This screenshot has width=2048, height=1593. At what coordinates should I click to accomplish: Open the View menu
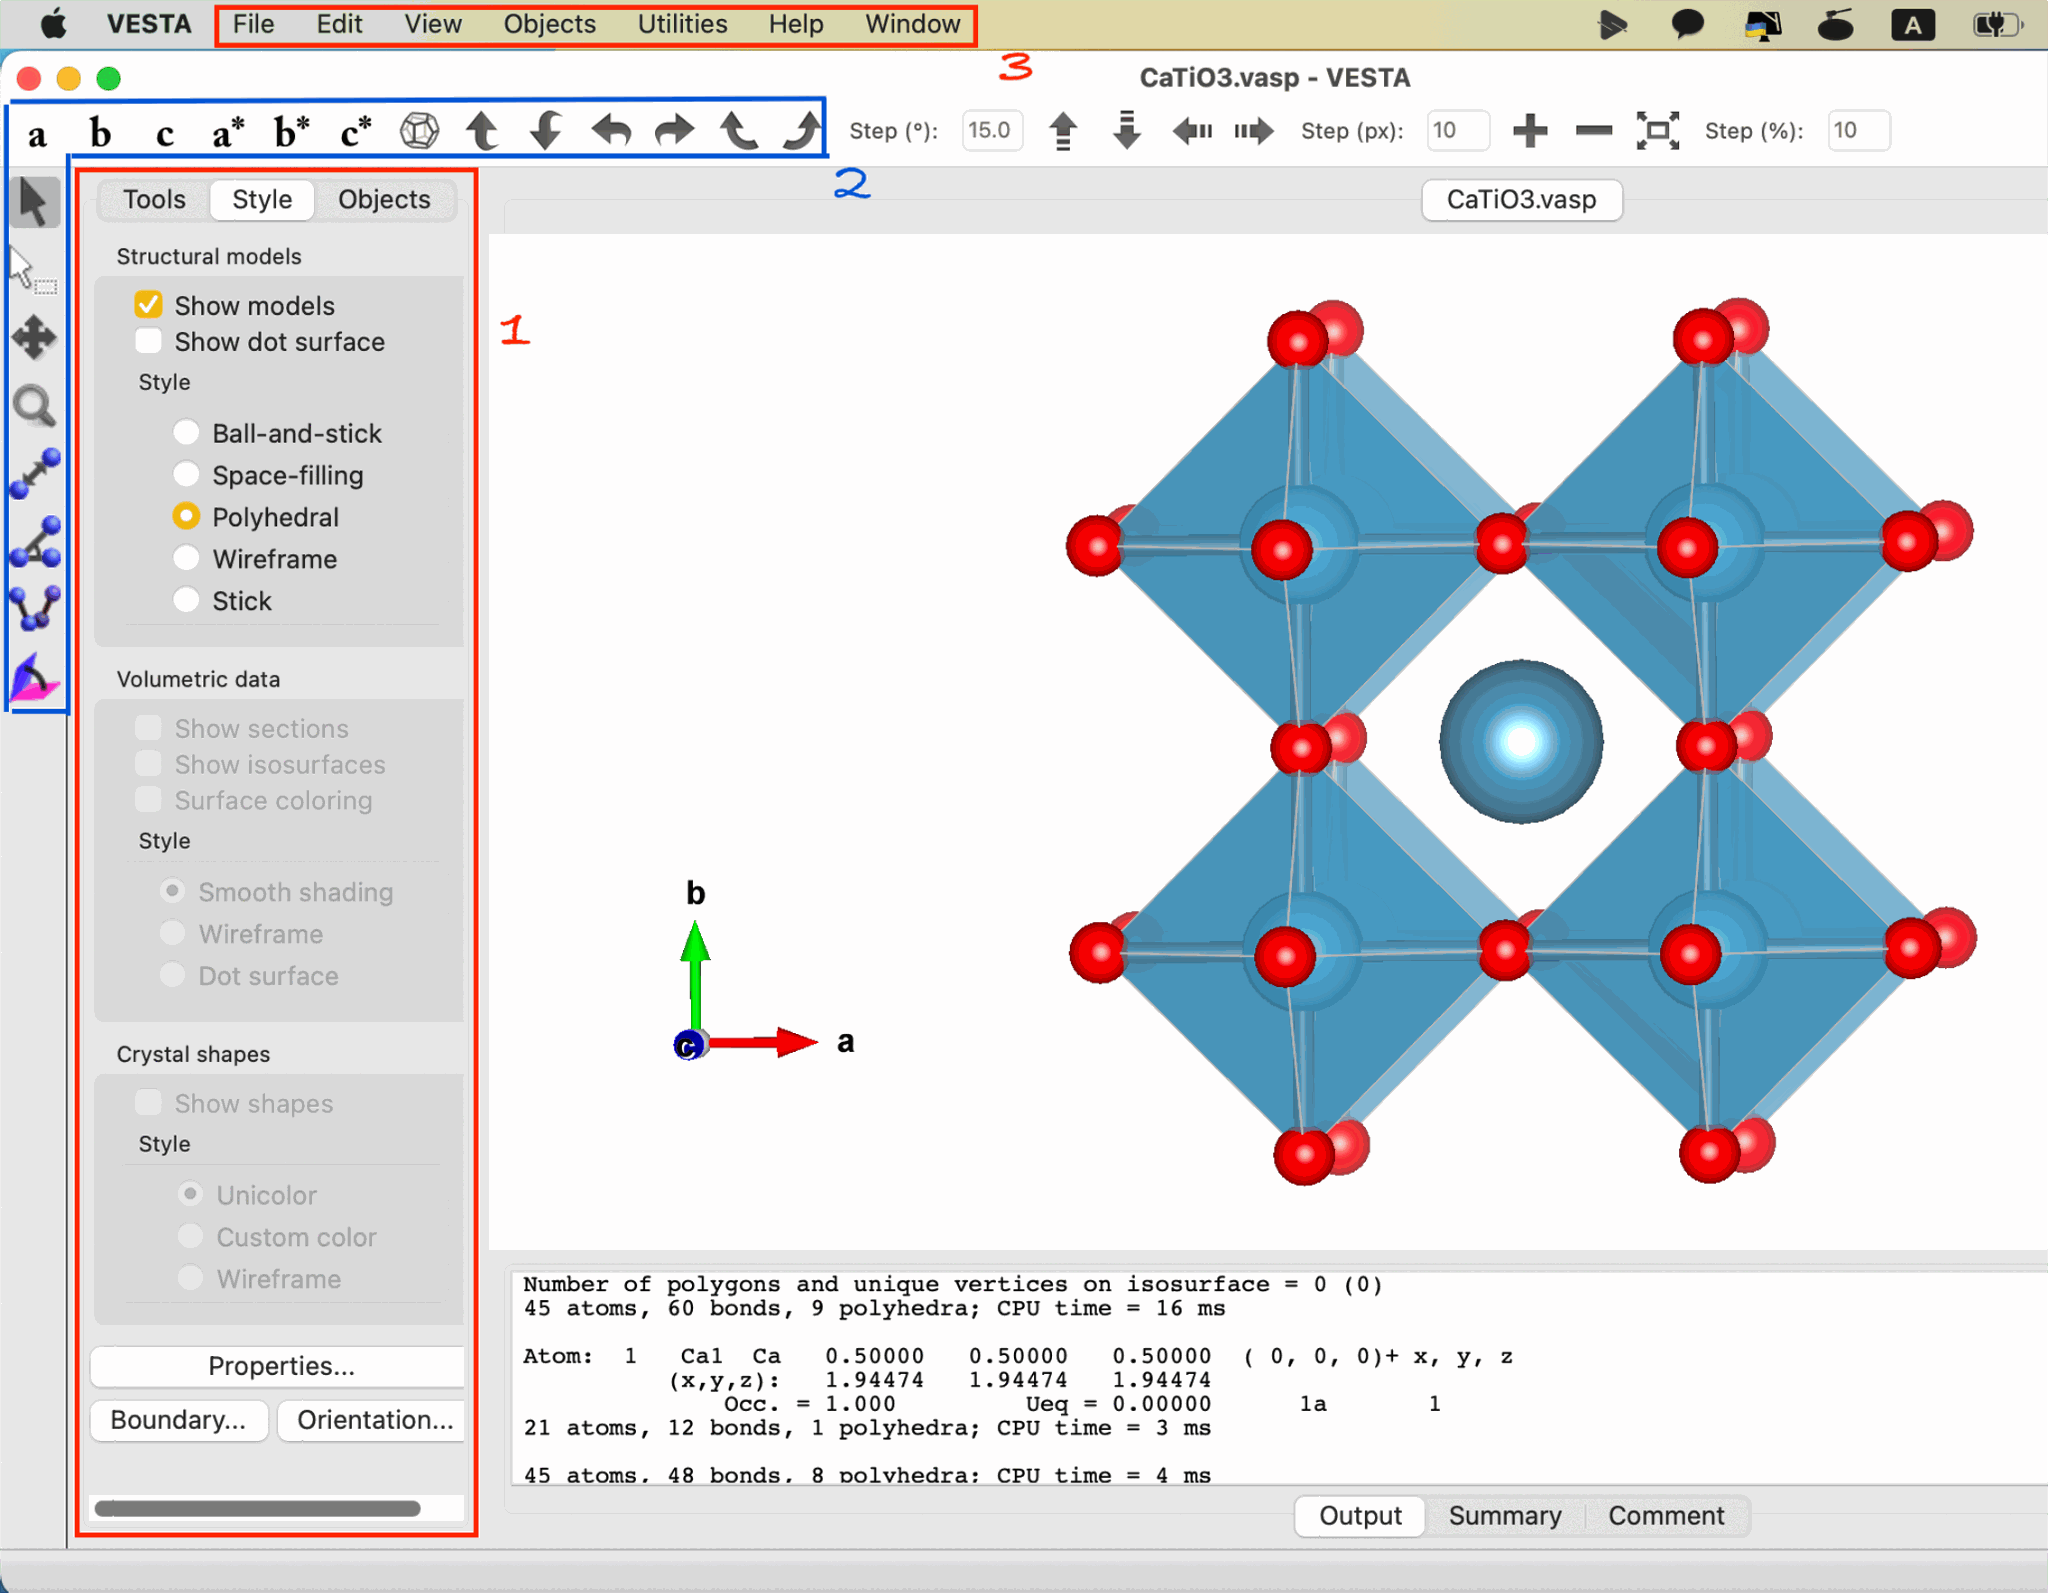[x=433, y=24]
